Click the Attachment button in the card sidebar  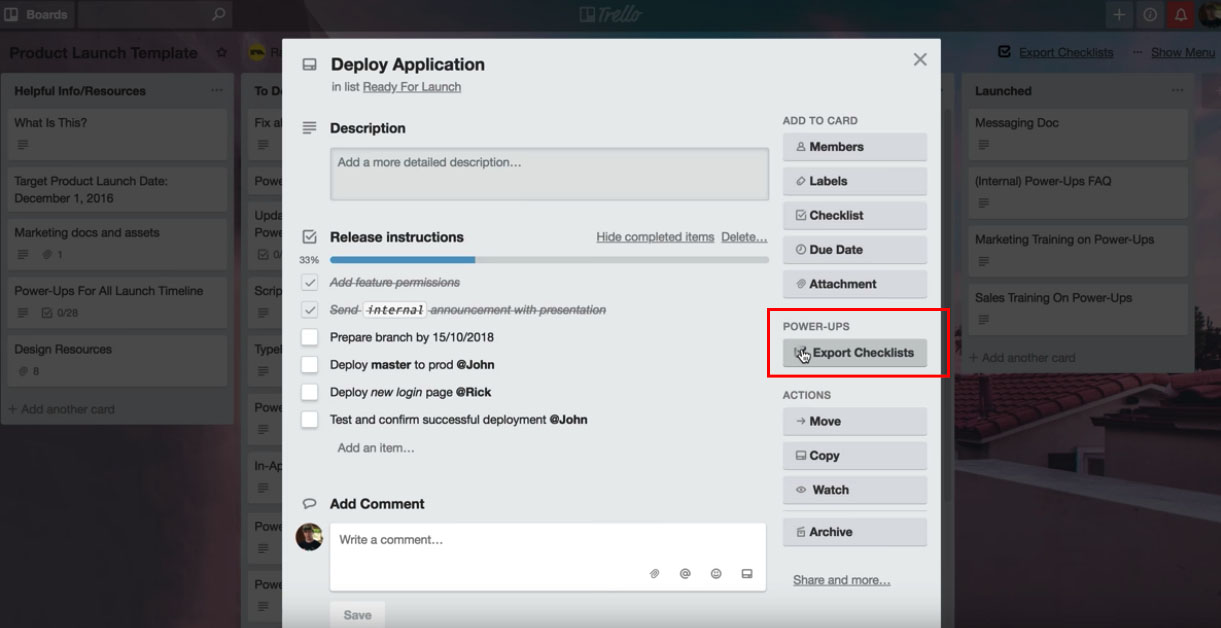pos(855,284)
